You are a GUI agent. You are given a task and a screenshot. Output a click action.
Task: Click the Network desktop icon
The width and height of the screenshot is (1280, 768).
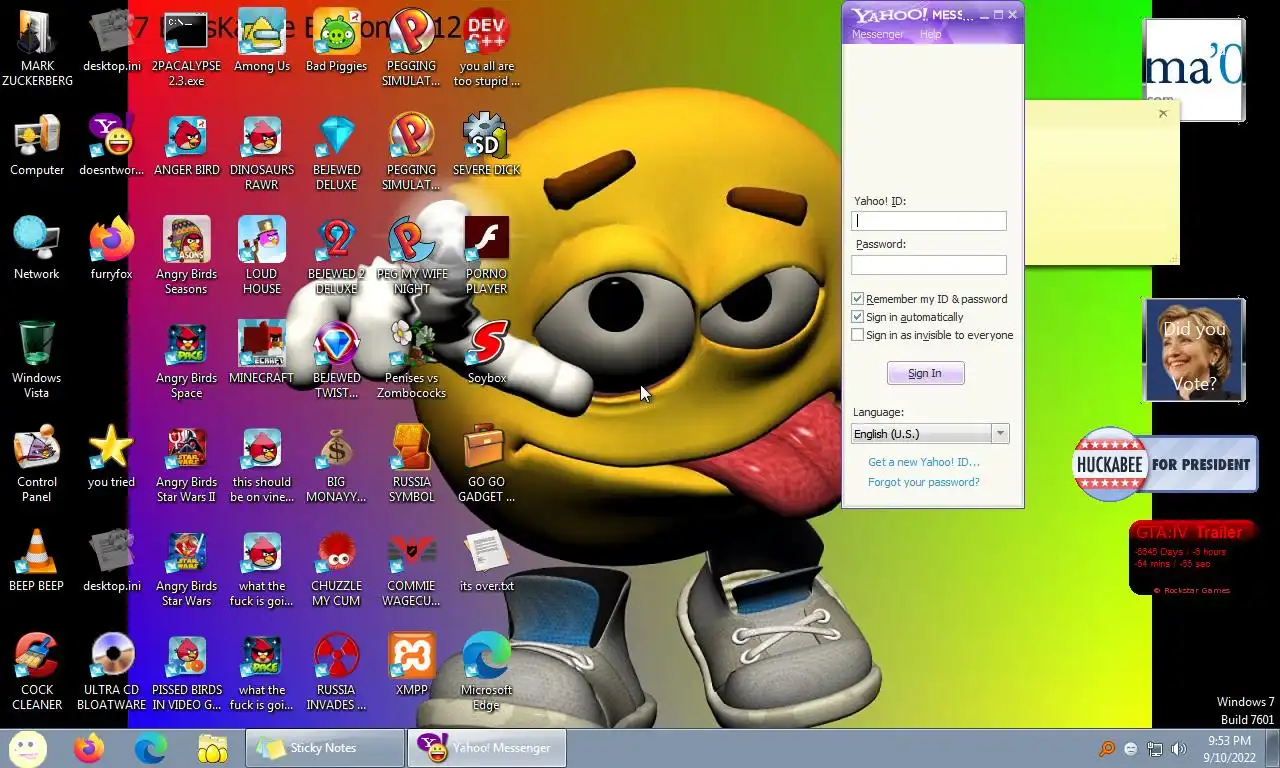[x=37, y=249]
